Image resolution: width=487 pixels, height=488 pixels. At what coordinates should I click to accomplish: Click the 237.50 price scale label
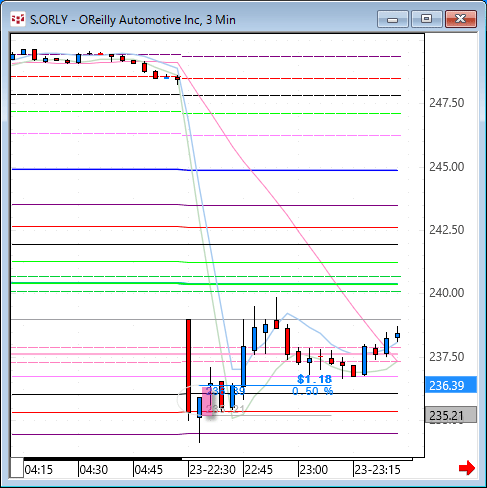446,357
